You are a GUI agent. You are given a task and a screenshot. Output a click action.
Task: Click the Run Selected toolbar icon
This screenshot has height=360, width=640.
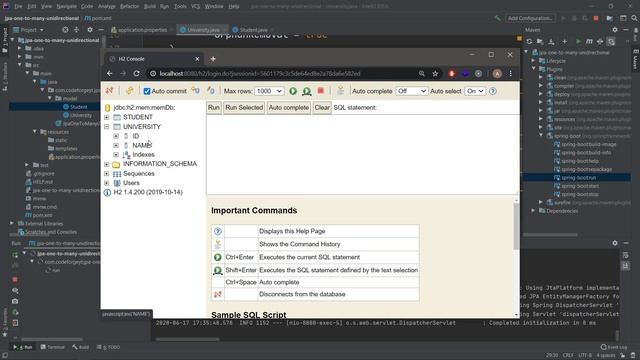307,91
